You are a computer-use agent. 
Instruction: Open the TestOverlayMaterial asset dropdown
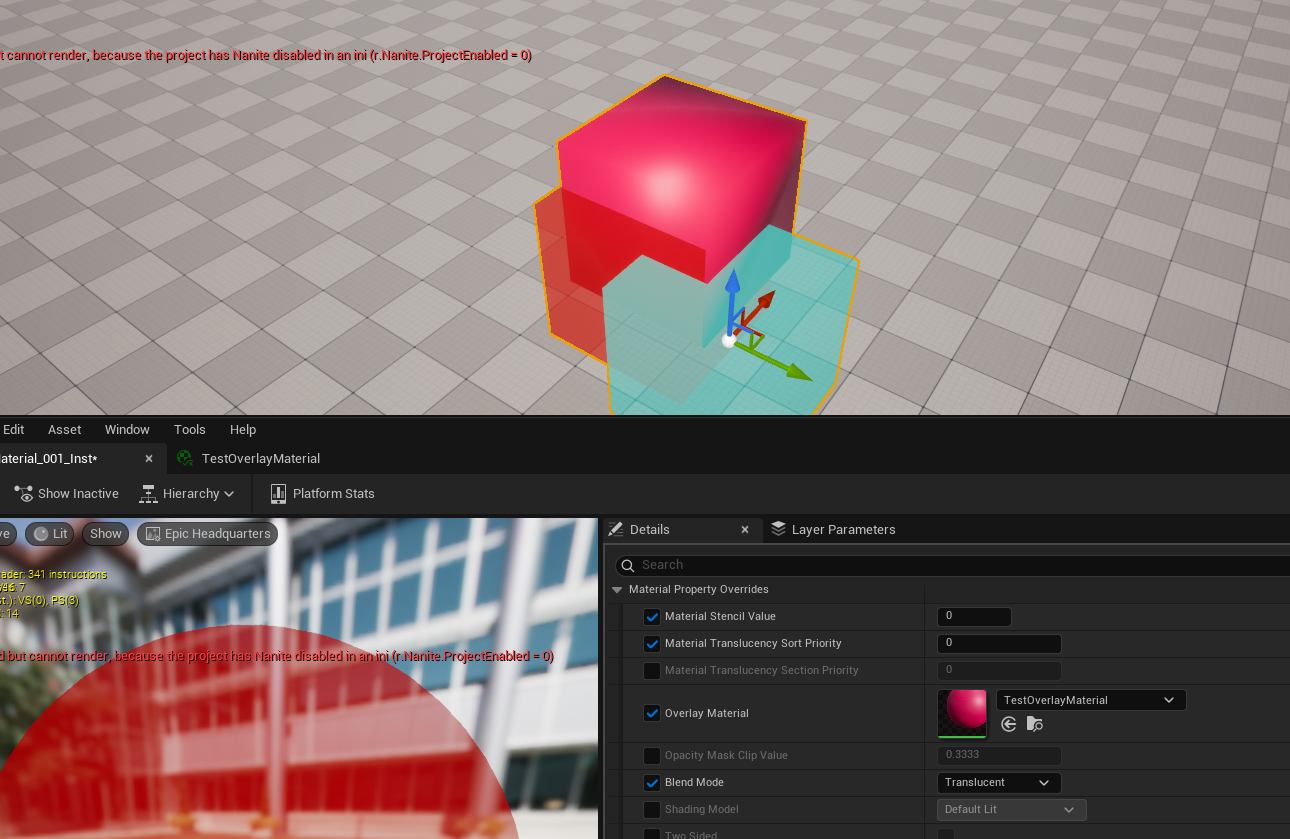[x=1090, y=700]
